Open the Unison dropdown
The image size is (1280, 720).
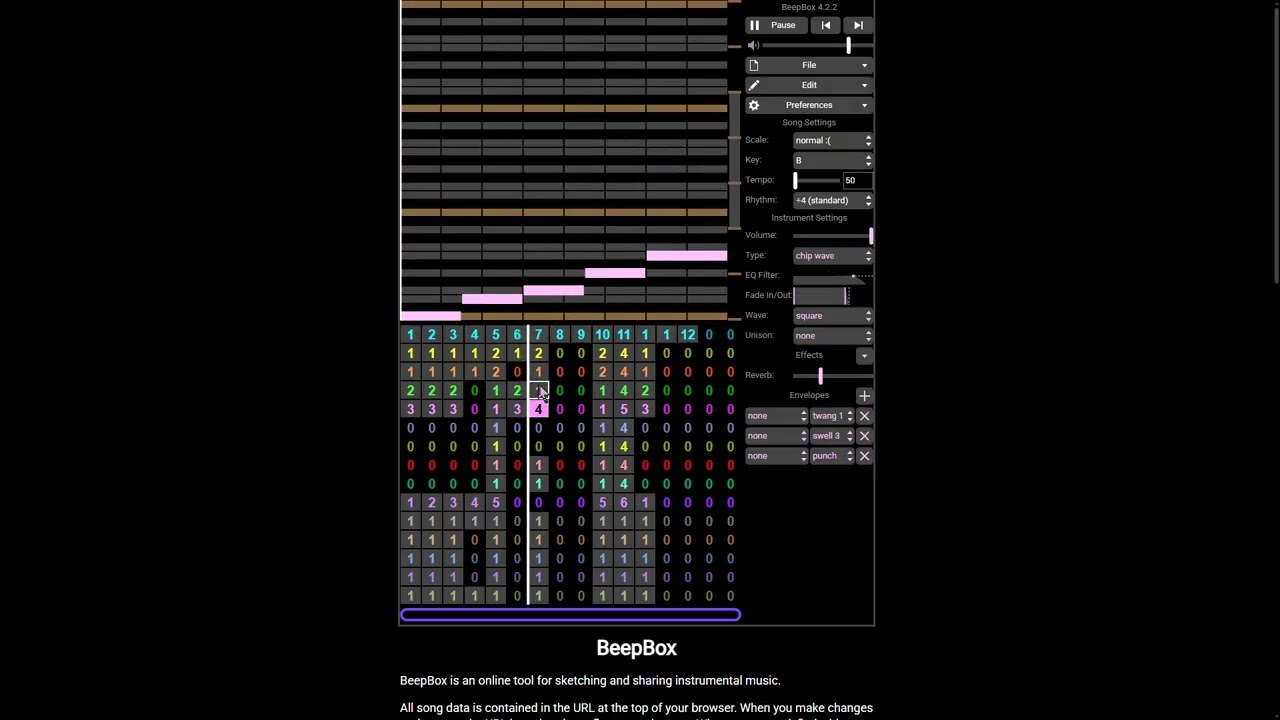(x=833, y=336)
